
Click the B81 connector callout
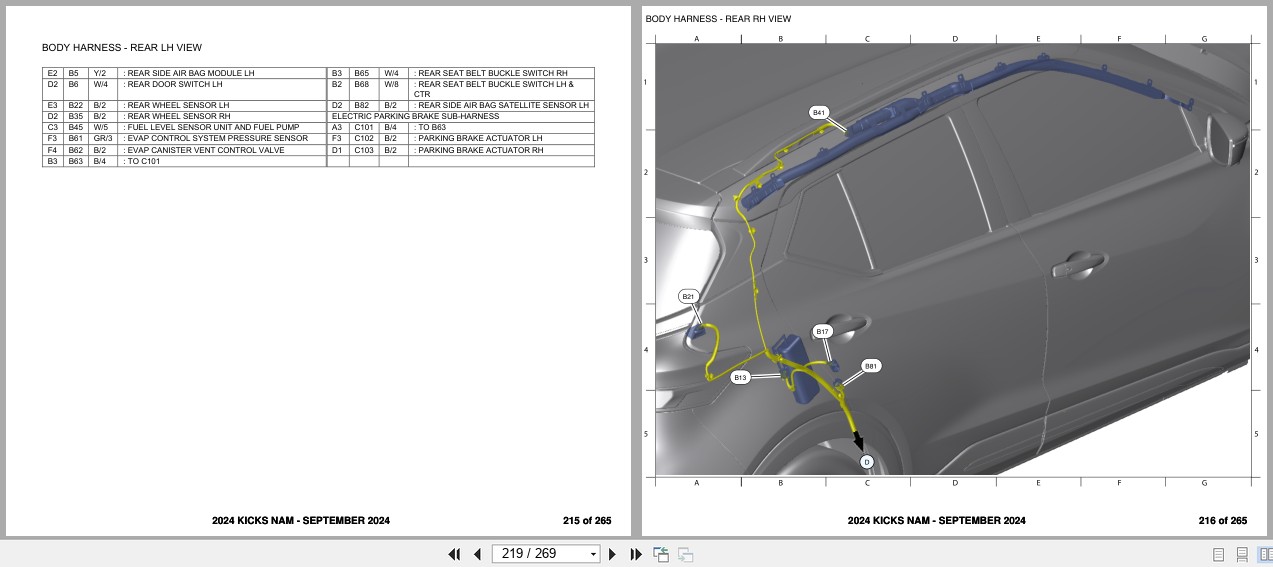click(x=871, y=366)
